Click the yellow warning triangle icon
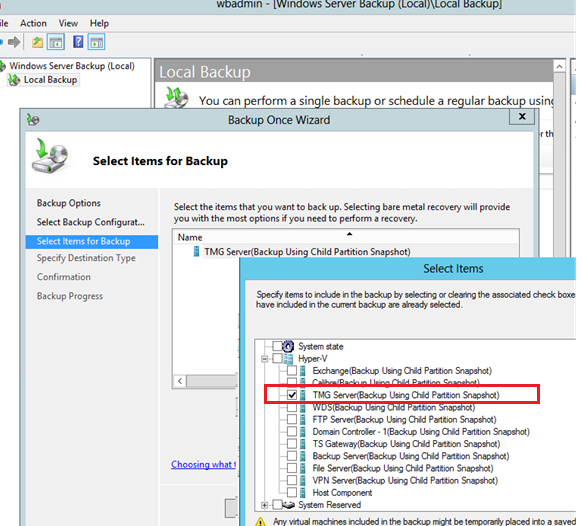 261,522
